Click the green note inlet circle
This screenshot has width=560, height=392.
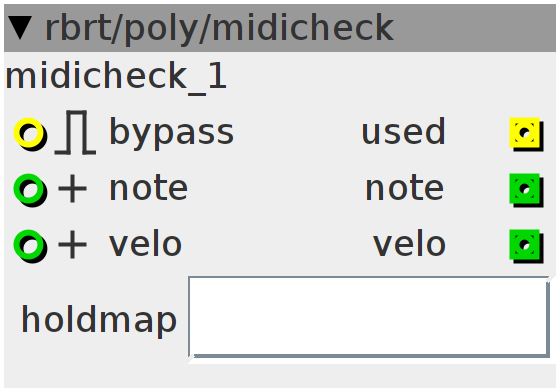30,190
